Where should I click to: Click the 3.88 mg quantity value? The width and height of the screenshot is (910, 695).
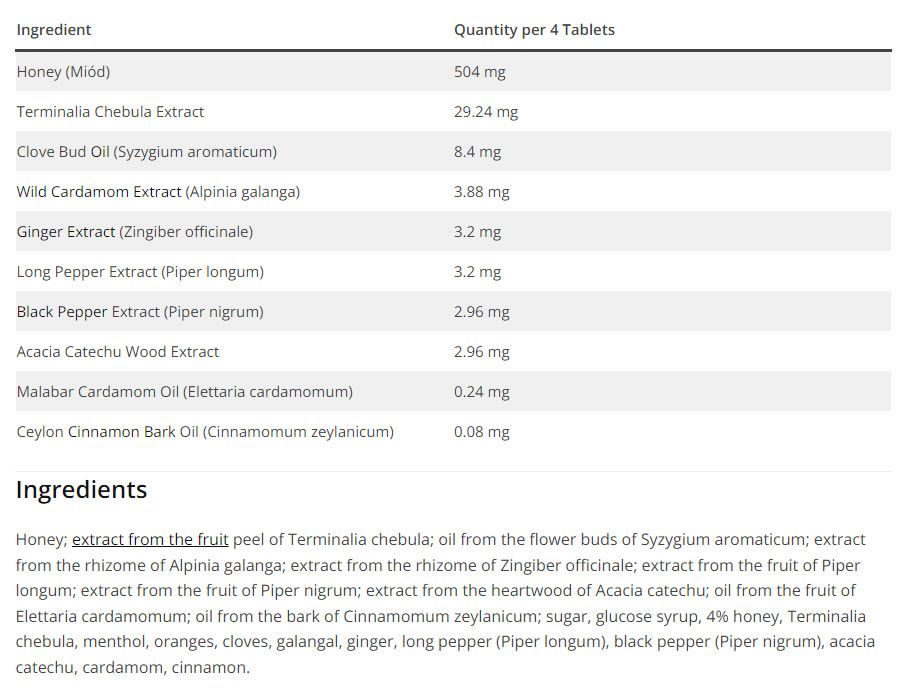point(482,192)
